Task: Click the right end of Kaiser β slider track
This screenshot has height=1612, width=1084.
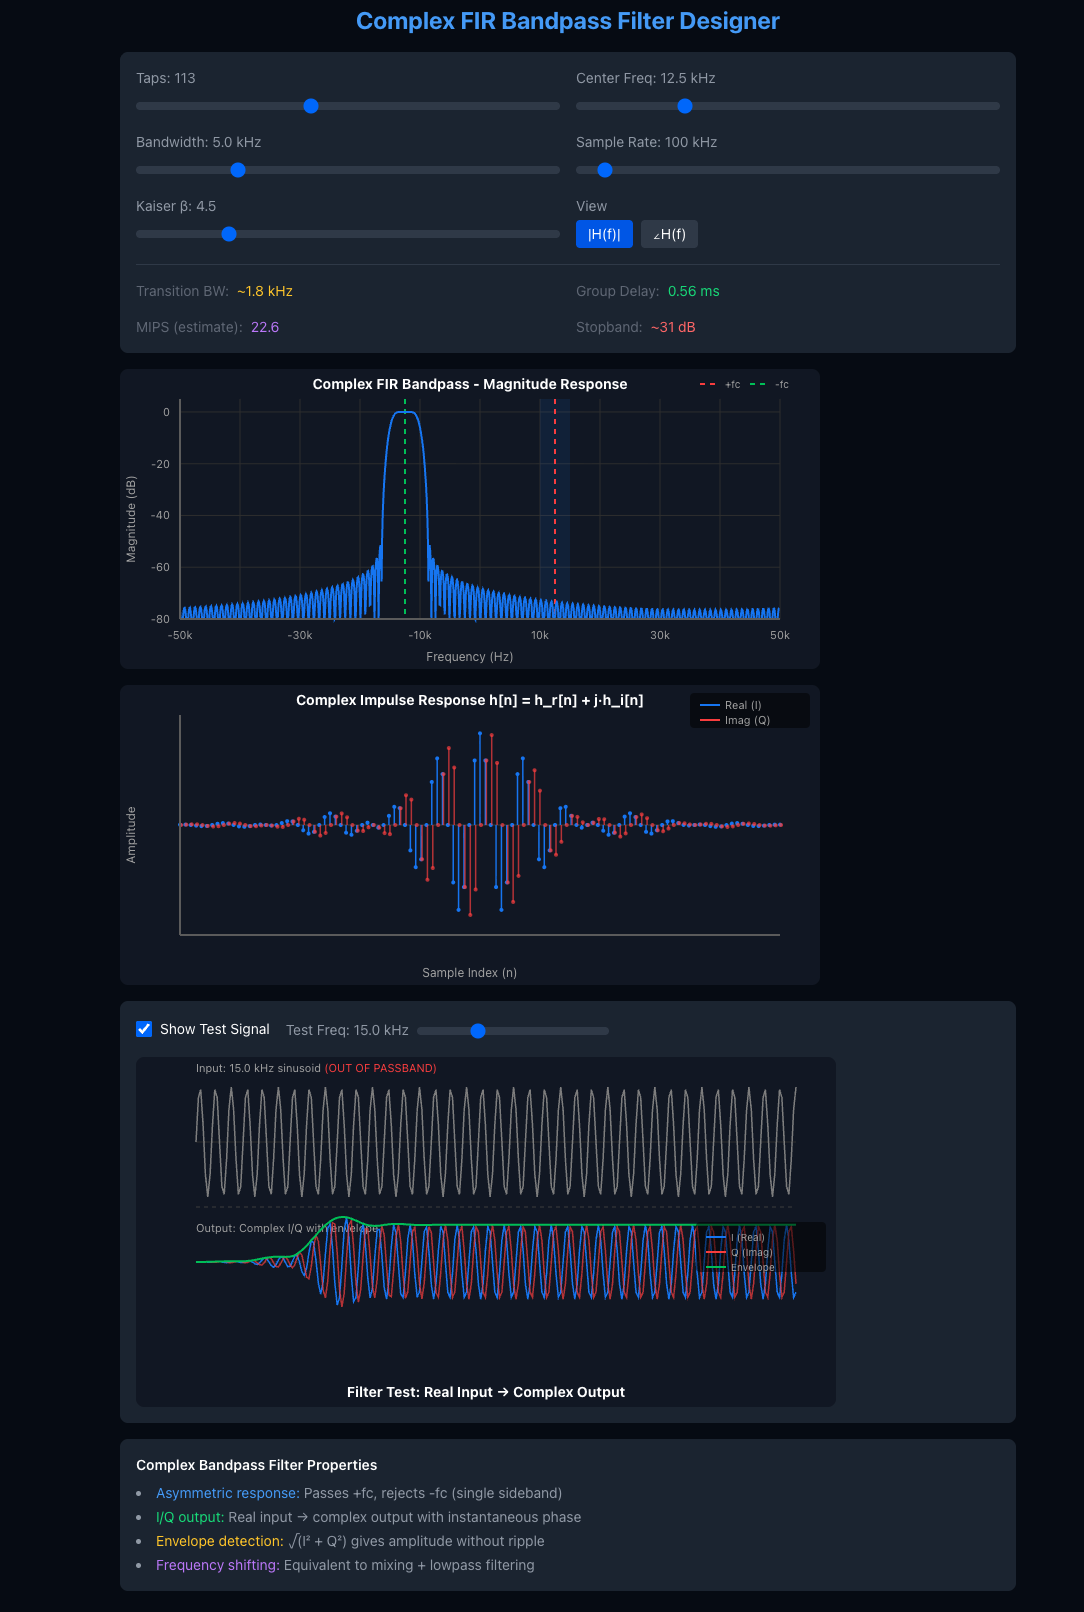Action: tap(556, 234)
